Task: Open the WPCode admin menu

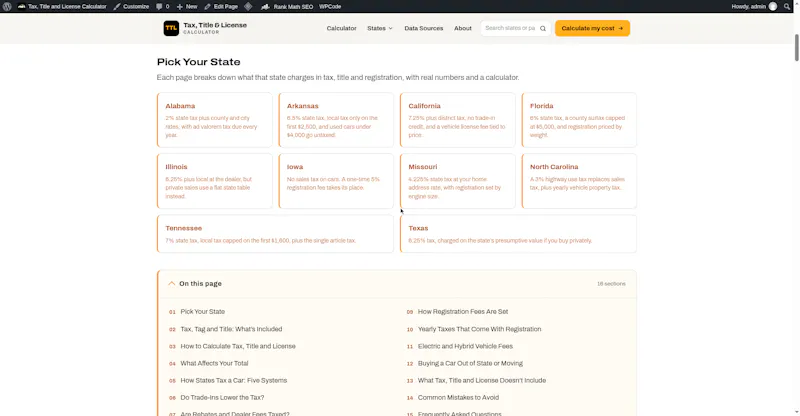Action: pyautogui.click(x=330, y=7)
